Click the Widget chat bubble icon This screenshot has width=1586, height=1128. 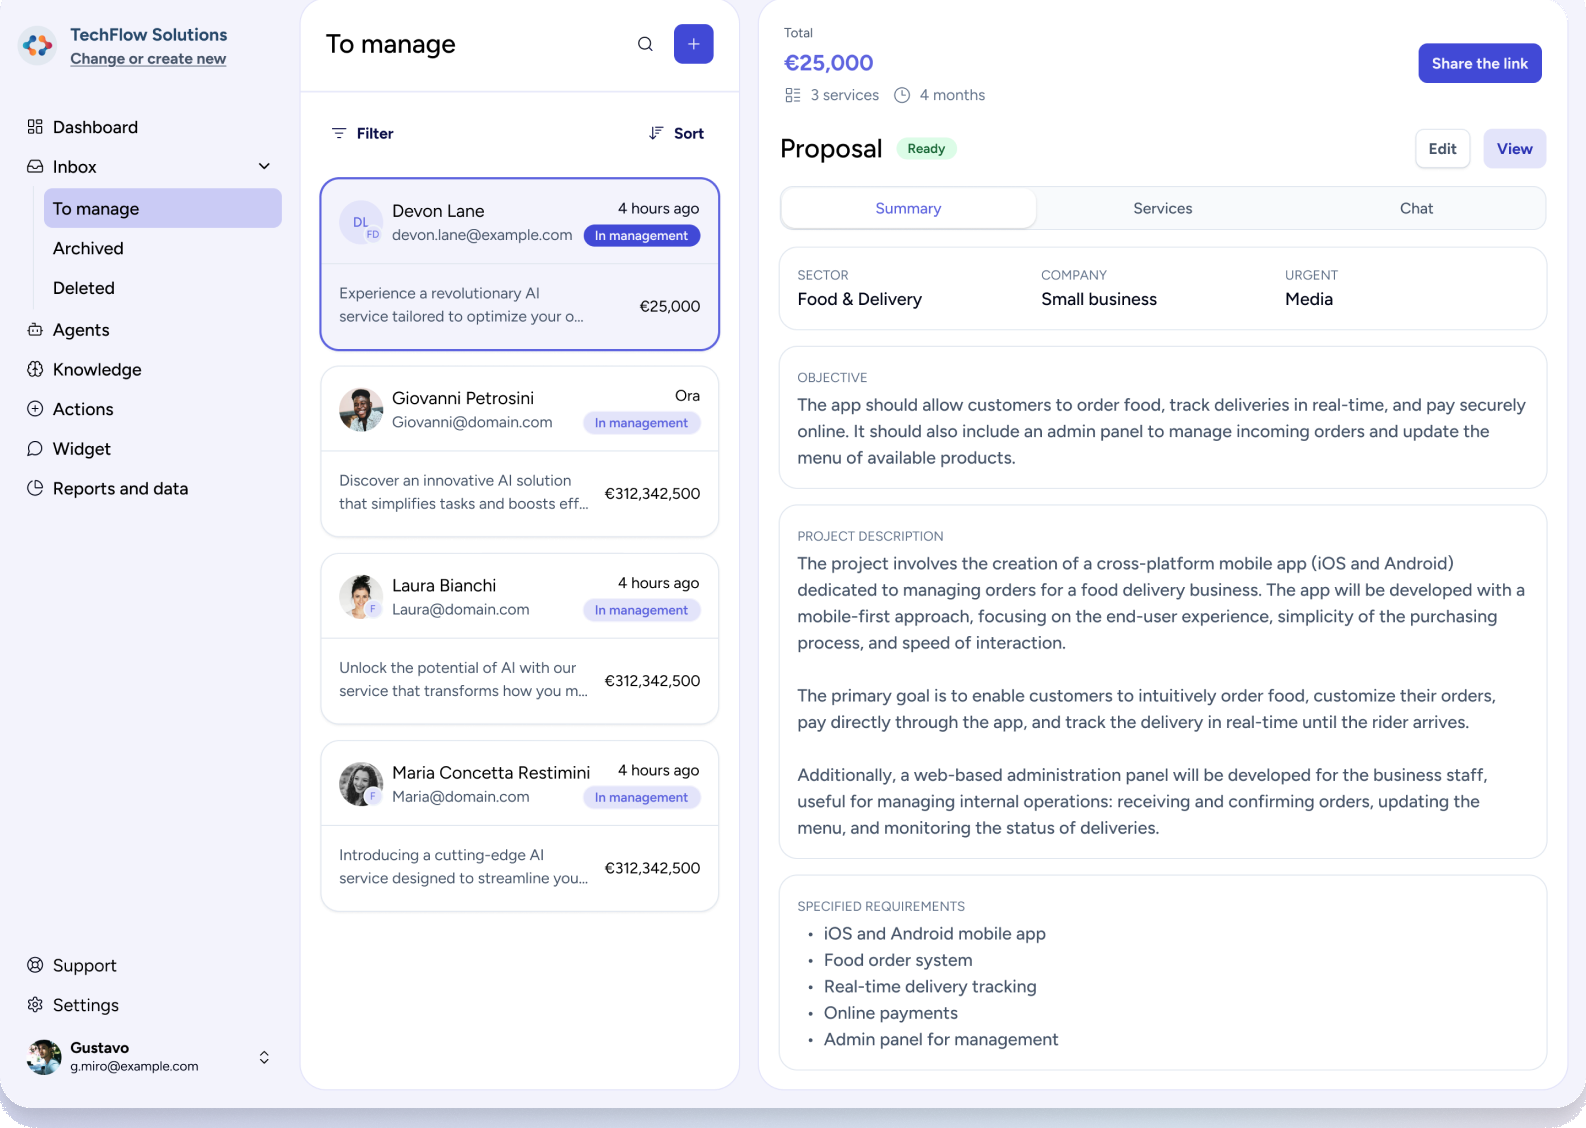tap(35, 449)
